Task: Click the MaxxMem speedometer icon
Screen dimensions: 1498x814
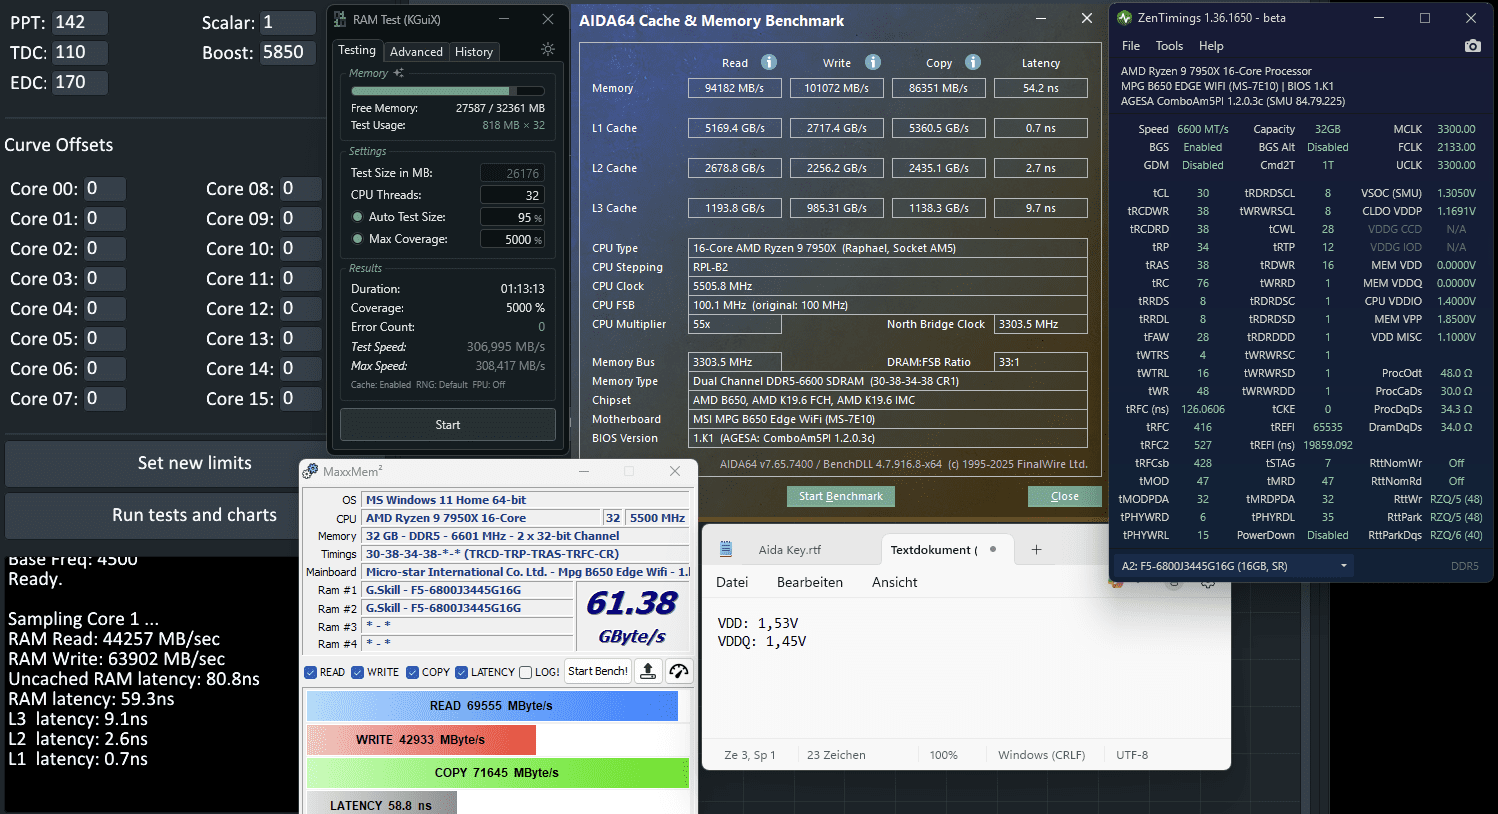Action: point(679,671)
